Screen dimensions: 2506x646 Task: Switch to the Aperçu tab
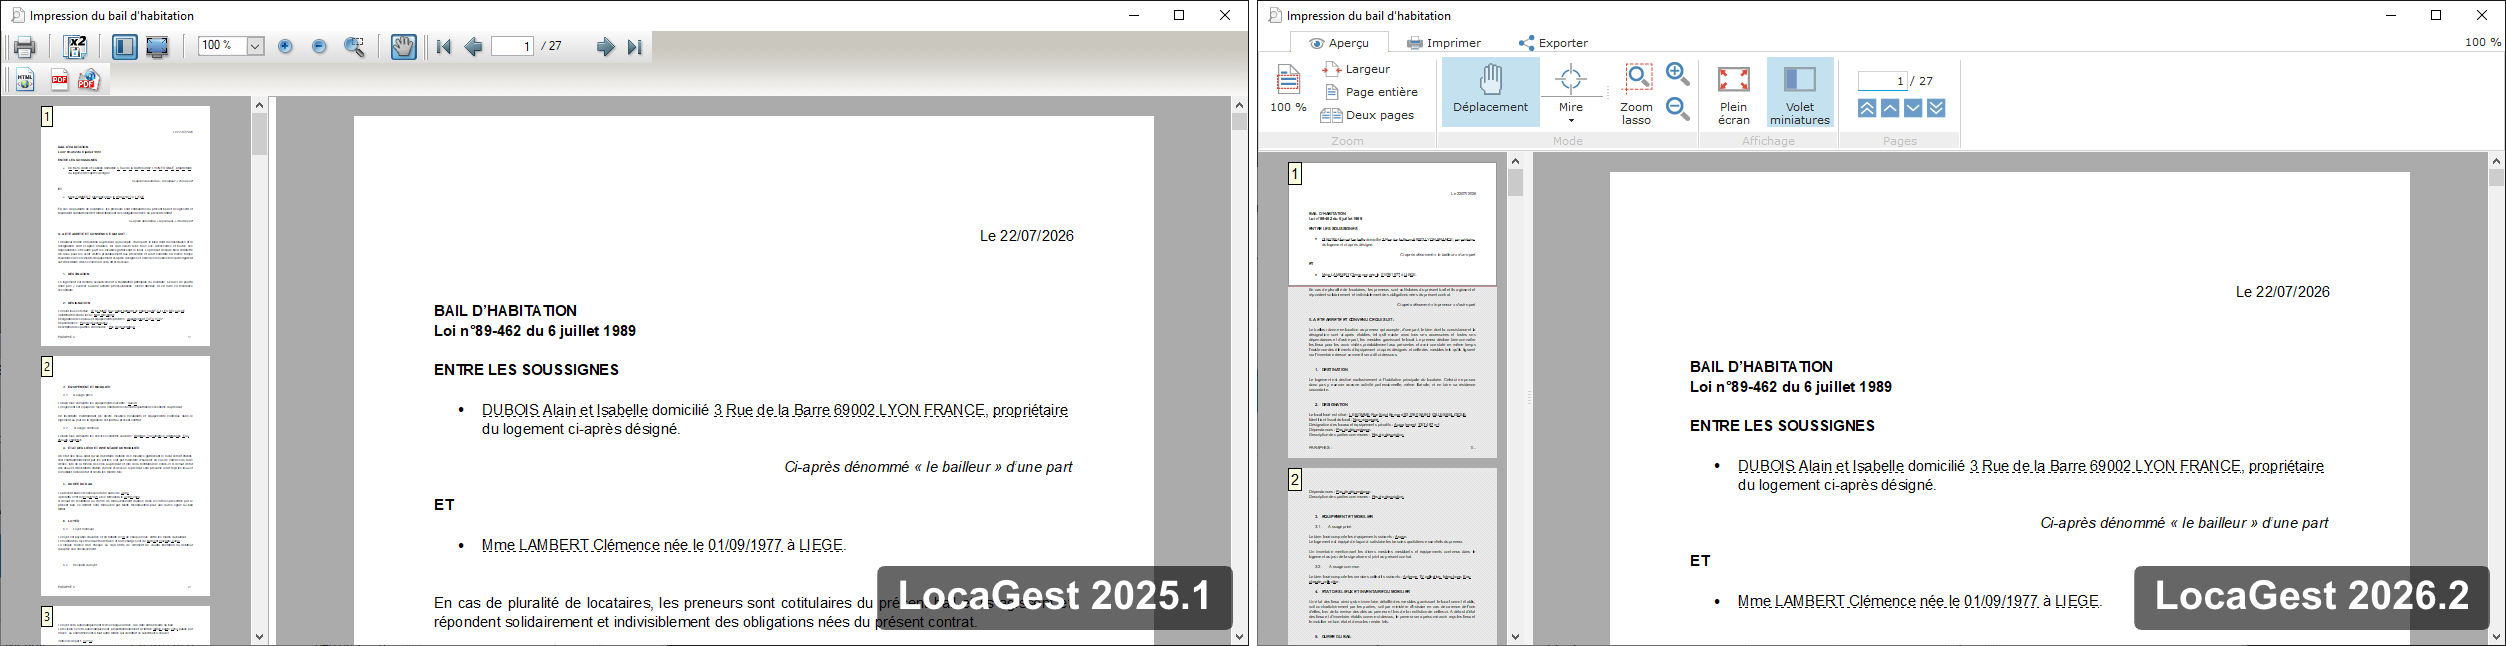click(x=1339, y=43)
